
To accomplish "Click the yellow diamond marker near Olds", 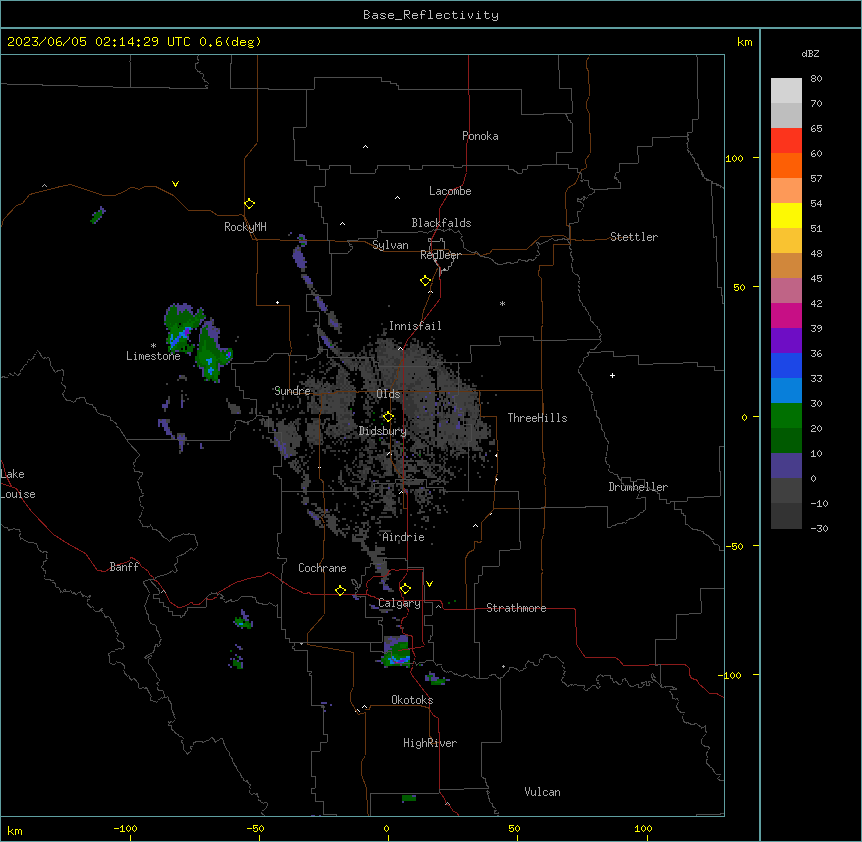I will [389, 417].
